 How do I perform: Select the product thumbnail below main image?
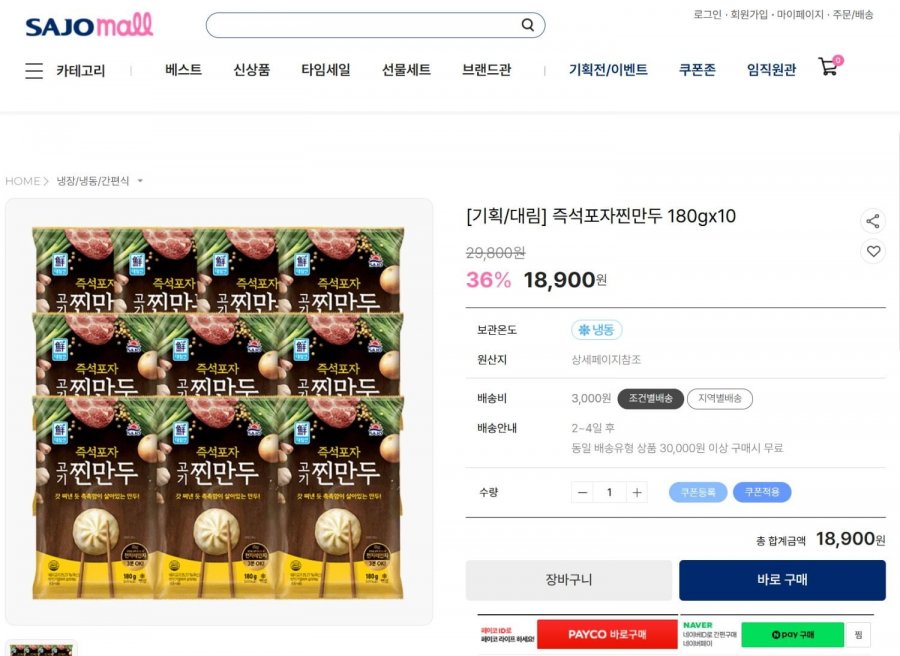coord(41,649)
